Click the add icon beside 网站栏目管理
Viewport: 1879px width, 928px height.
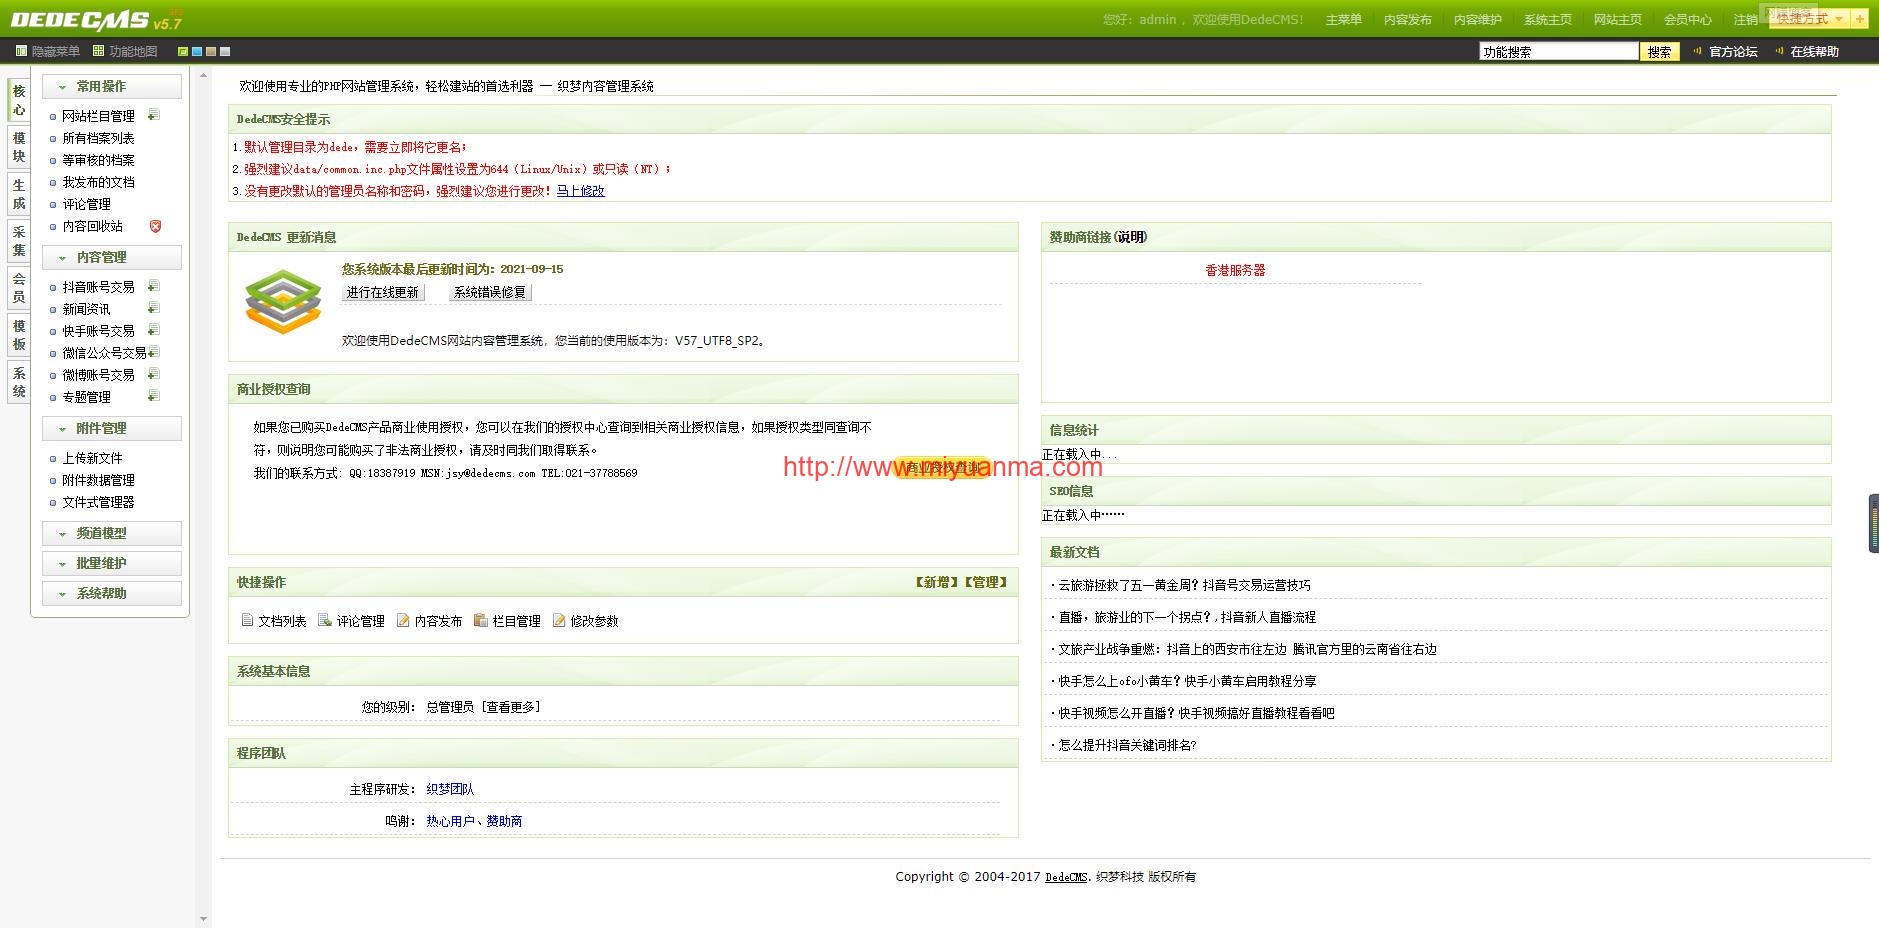[154, 116]
